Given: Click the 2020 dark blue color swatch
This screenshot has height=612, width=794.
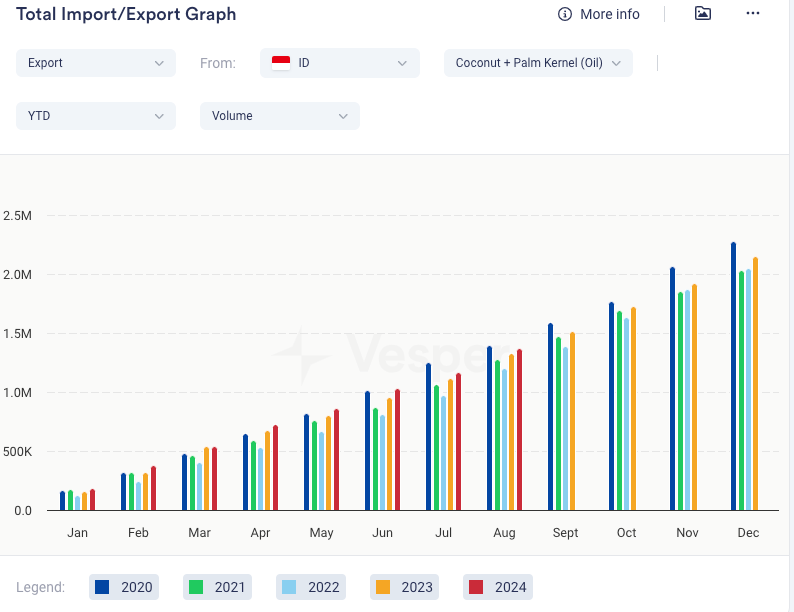Looking at the screenshot, I should (102, 587).
